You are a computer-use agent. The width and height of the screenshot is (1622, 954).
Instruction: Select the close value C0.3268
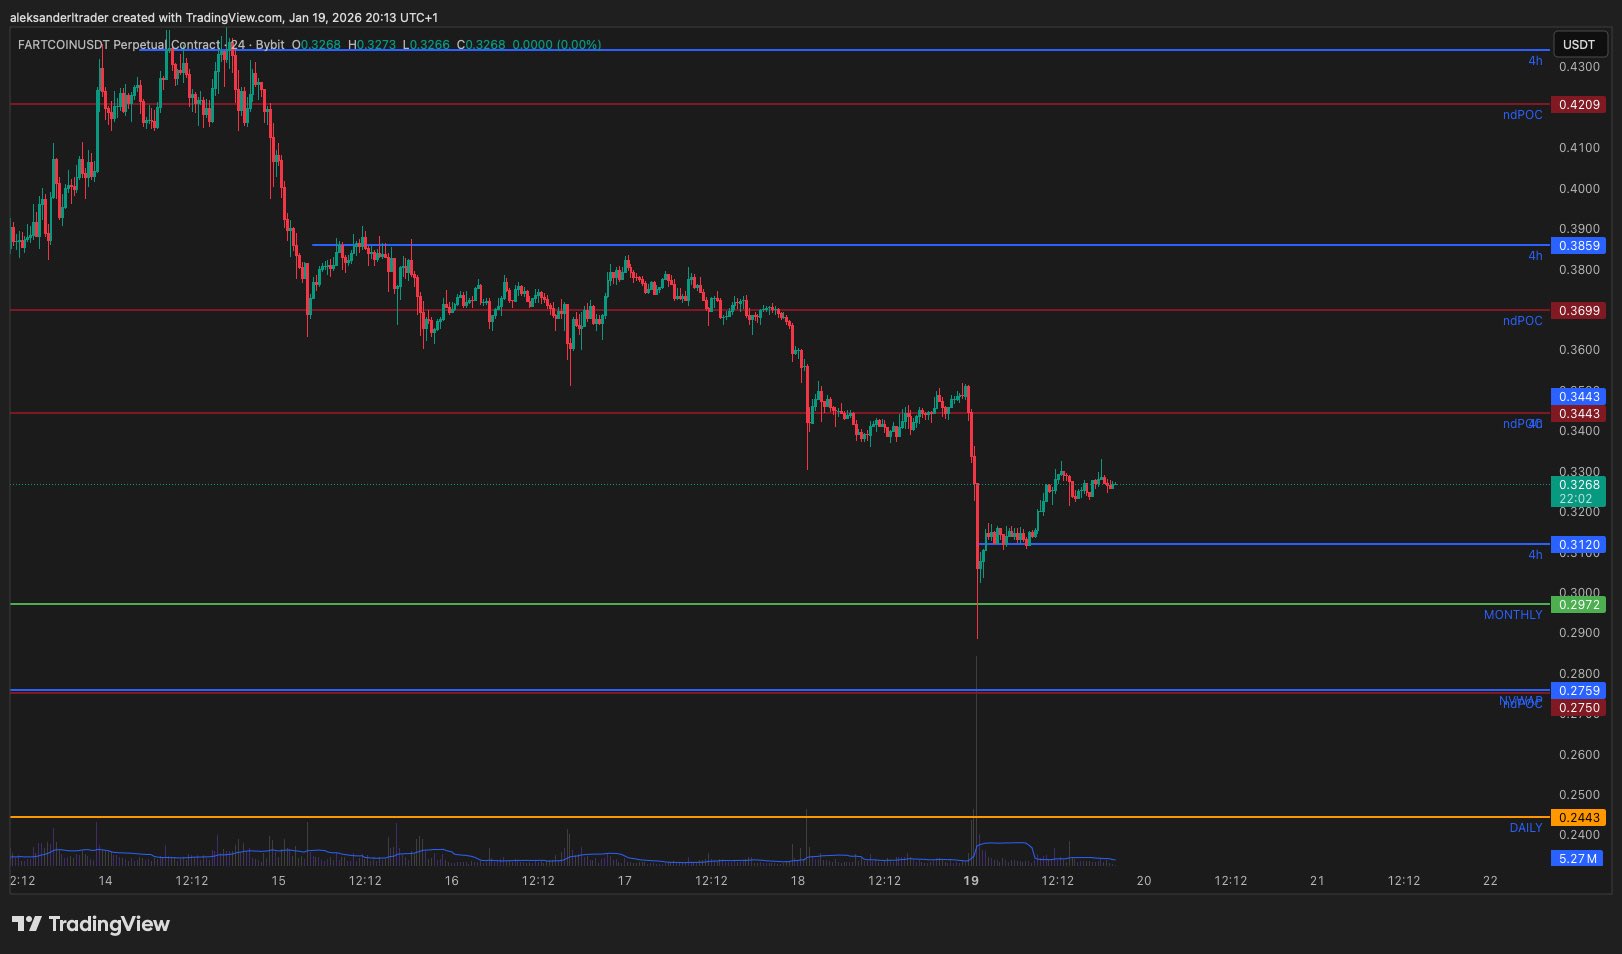click(x=481, y=45)
